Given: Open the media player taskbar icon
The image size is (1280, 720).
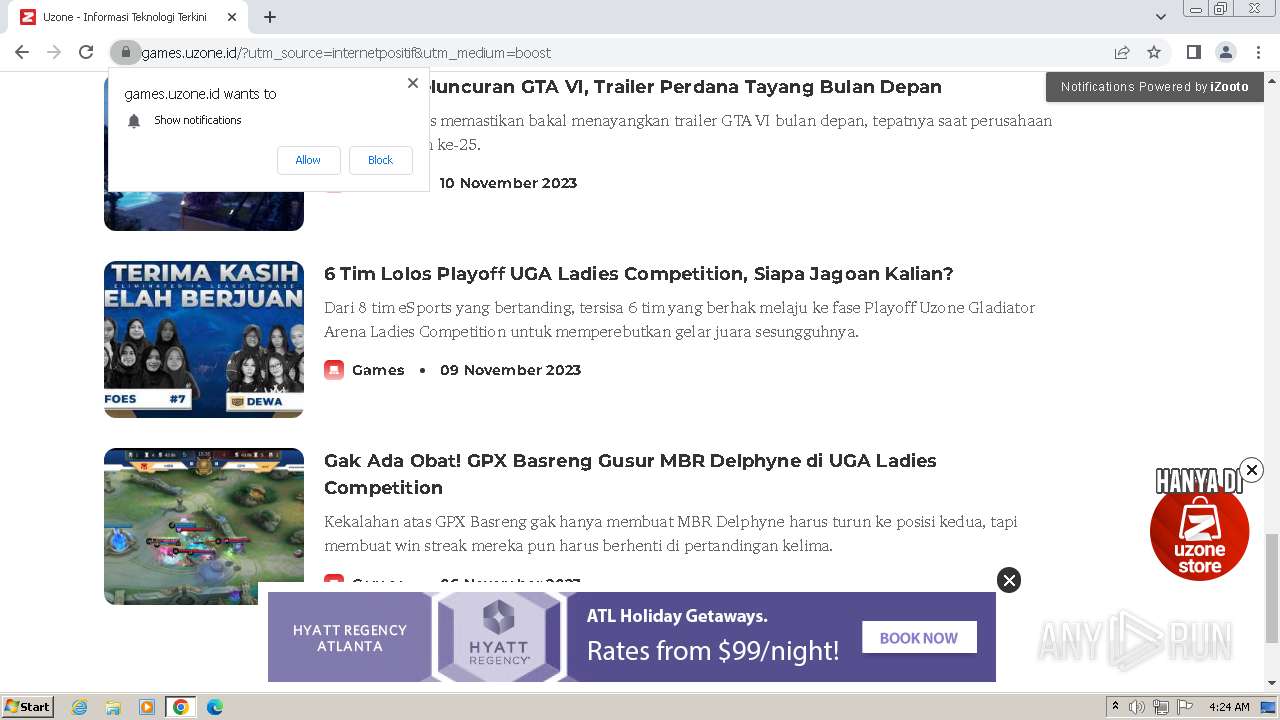Looking at the screenshot, I should 147,707.
